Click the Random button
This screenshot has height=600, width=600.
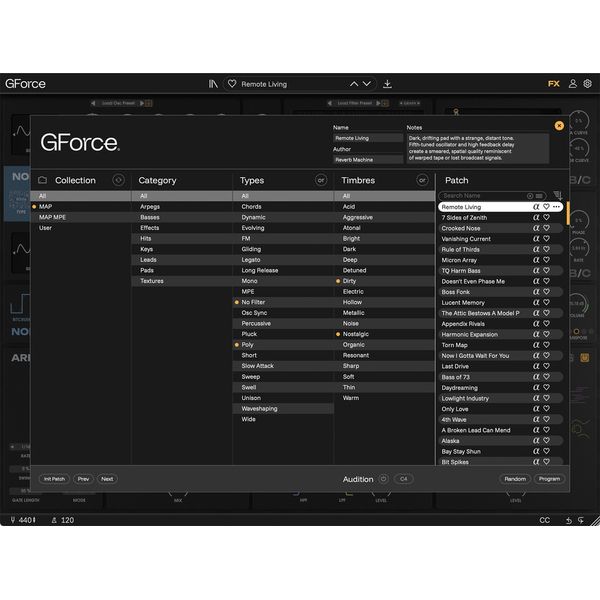pos(515,479)
